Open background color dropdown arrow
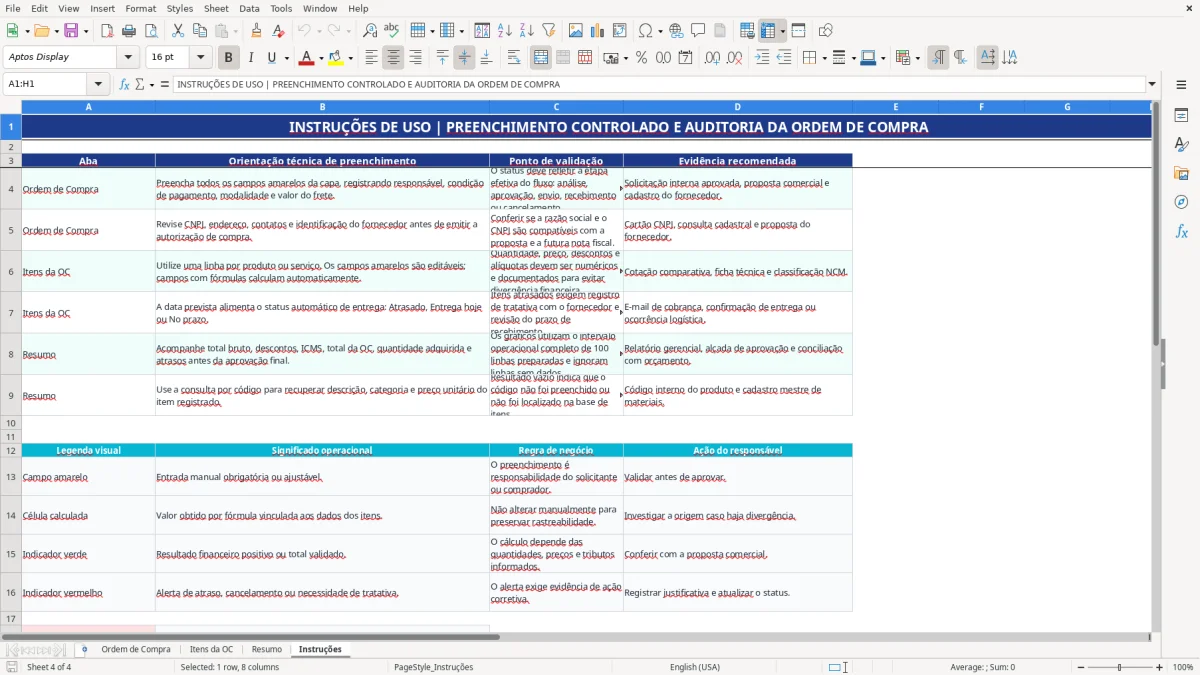Image resolution: width=1200 pixels, height=675 pixels. (x=351, y=58)
